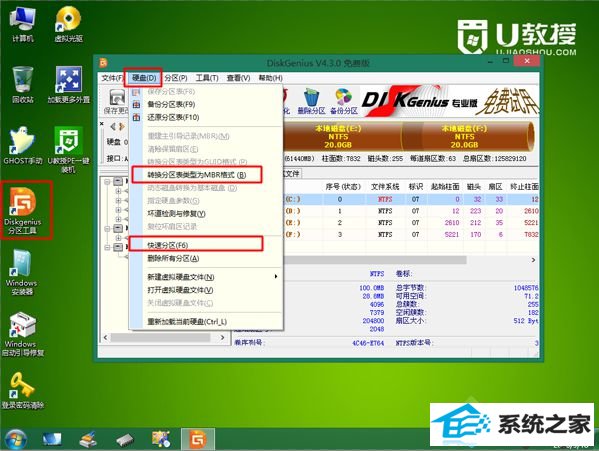Open the 回收站 recycle bin icon

pyautogui.click(x=23, y=85)
